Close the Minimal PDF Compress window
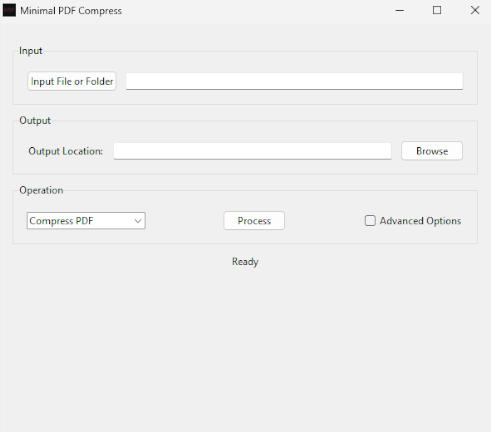This screenshot has height=432, width=491. click(475, 10)
